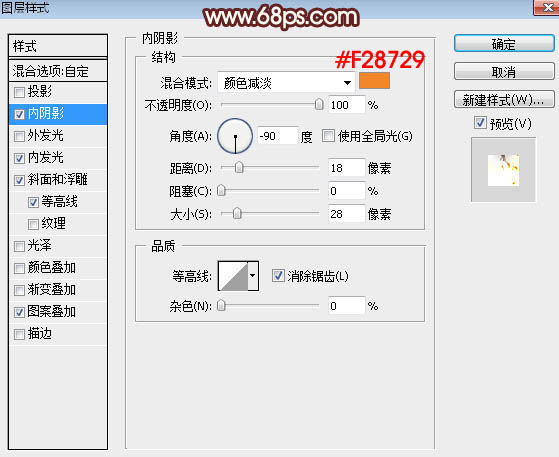Enable the 投影 drop shadow checkbox
559x457 pixels.
(19, 92)
